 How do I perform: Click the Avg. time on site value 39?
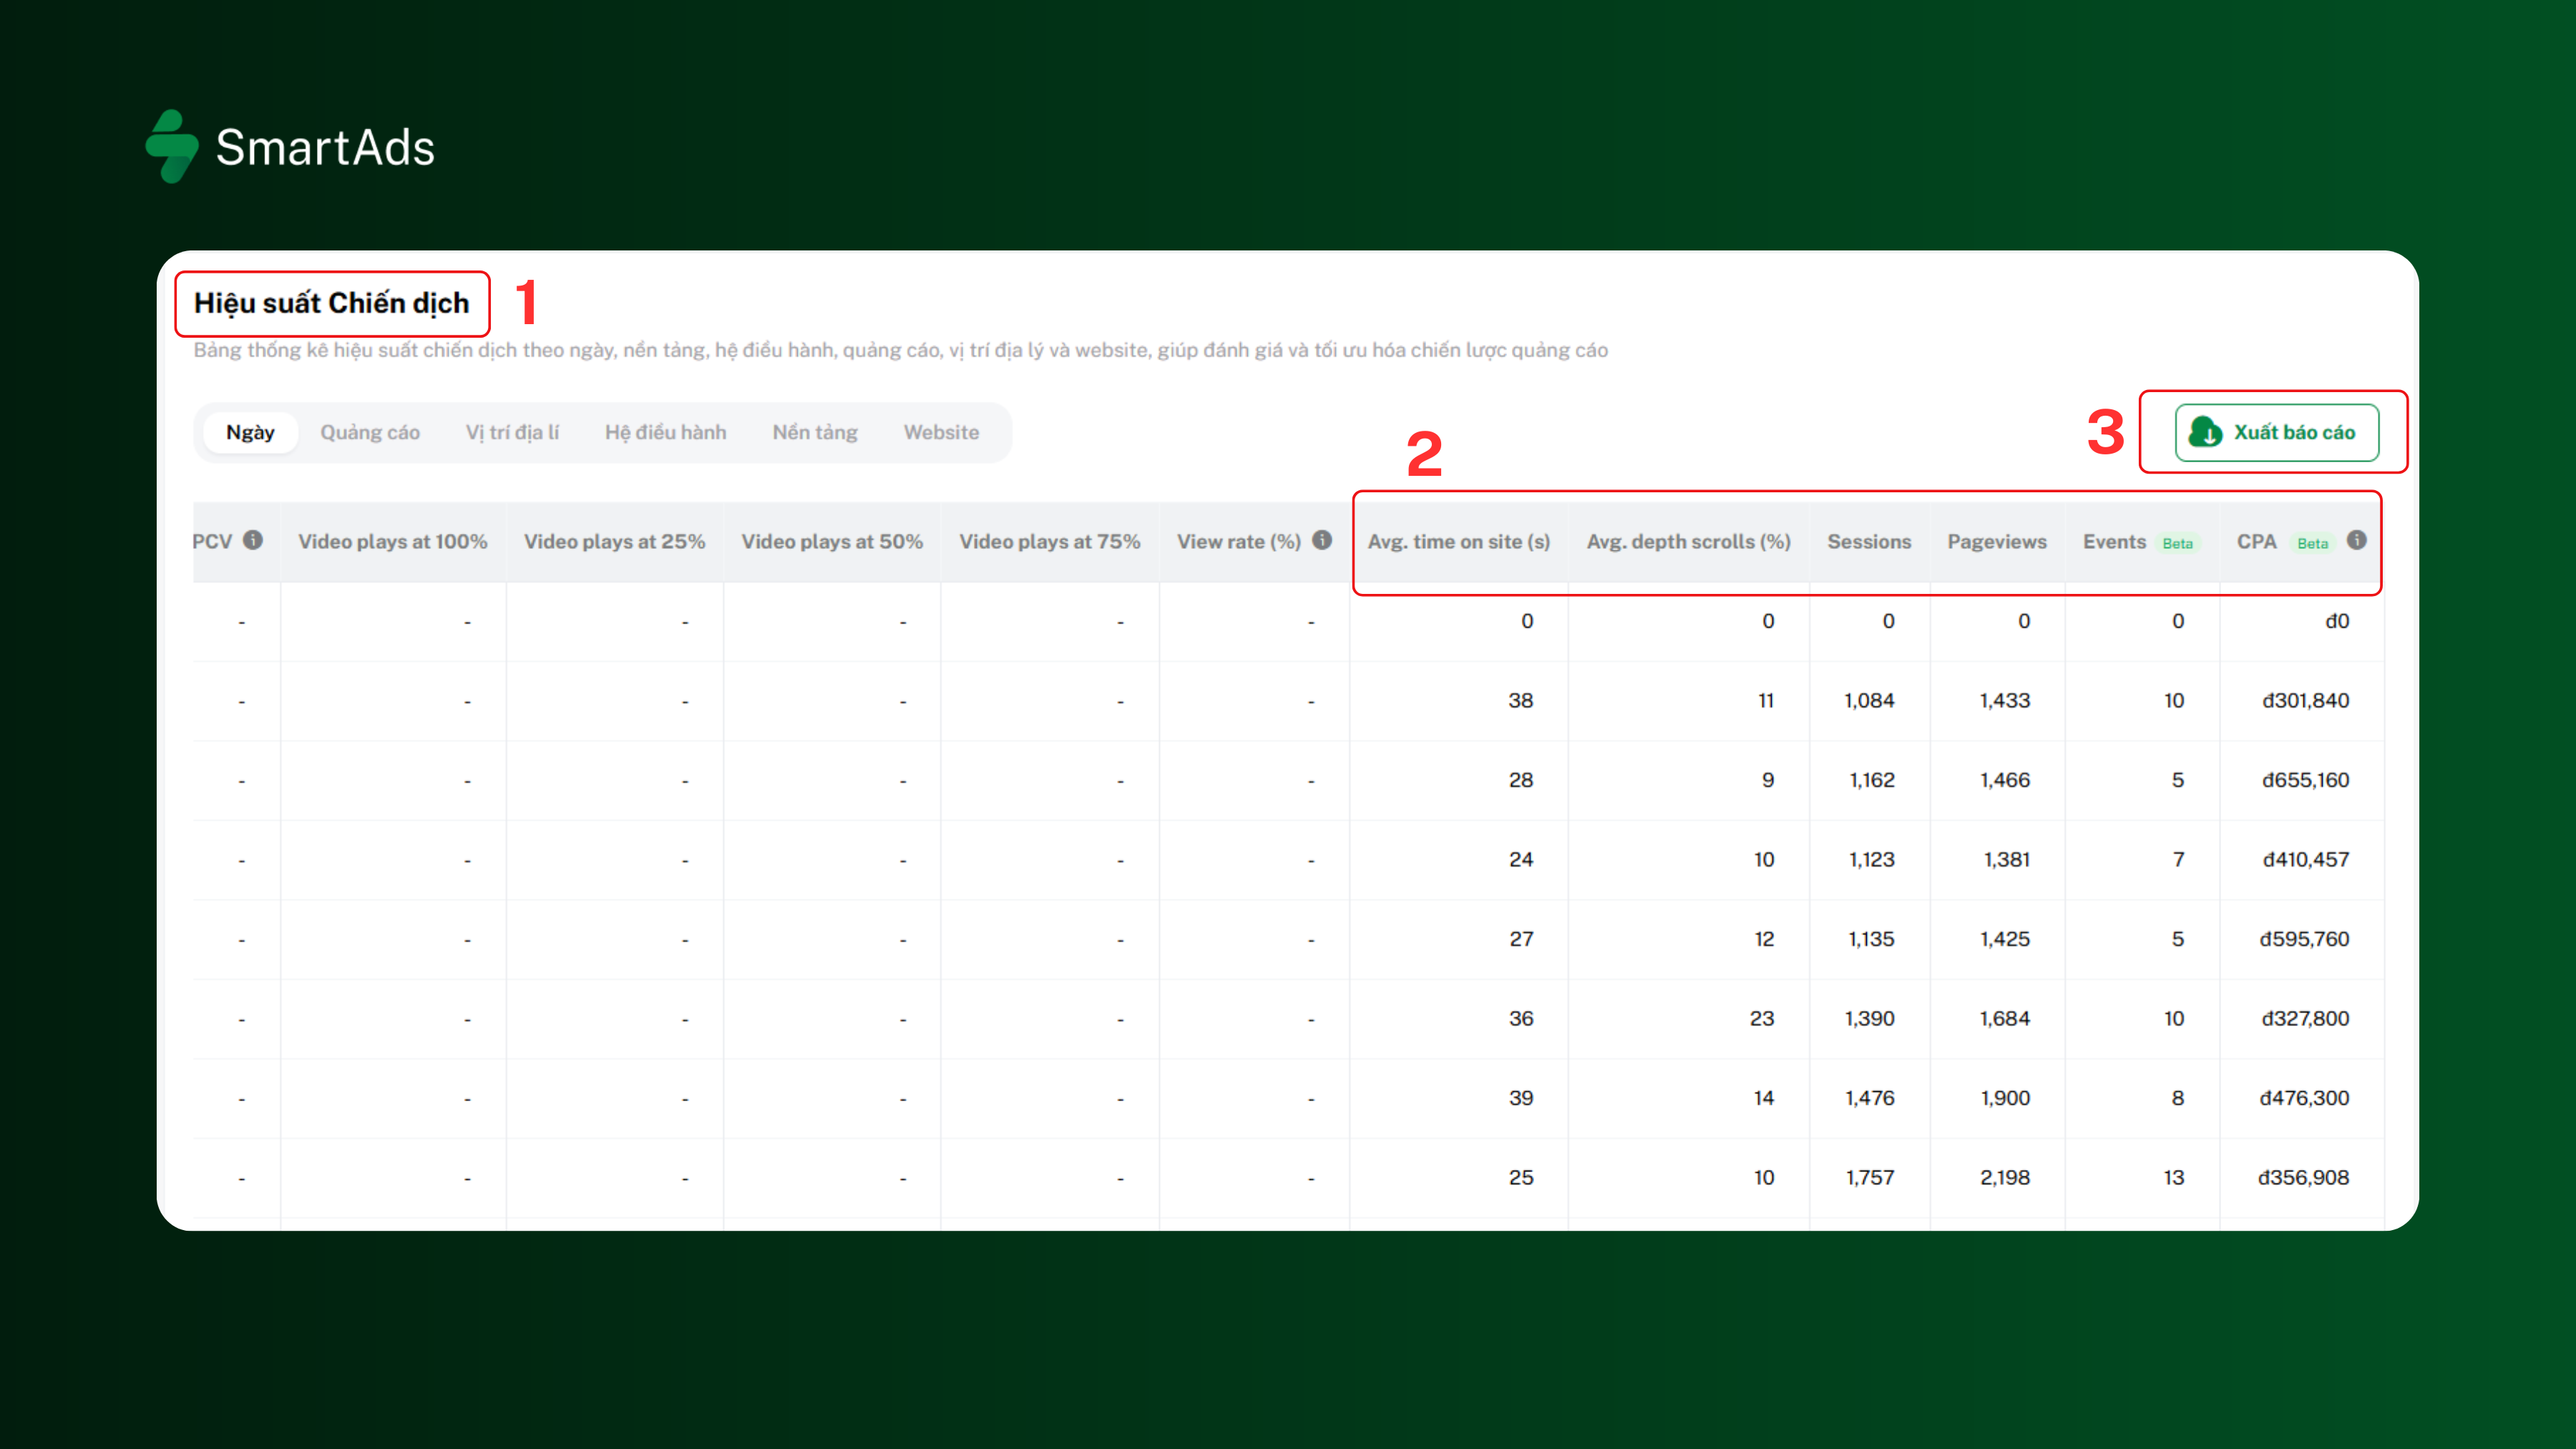pyautogui.click(x=1521, y=1098)
